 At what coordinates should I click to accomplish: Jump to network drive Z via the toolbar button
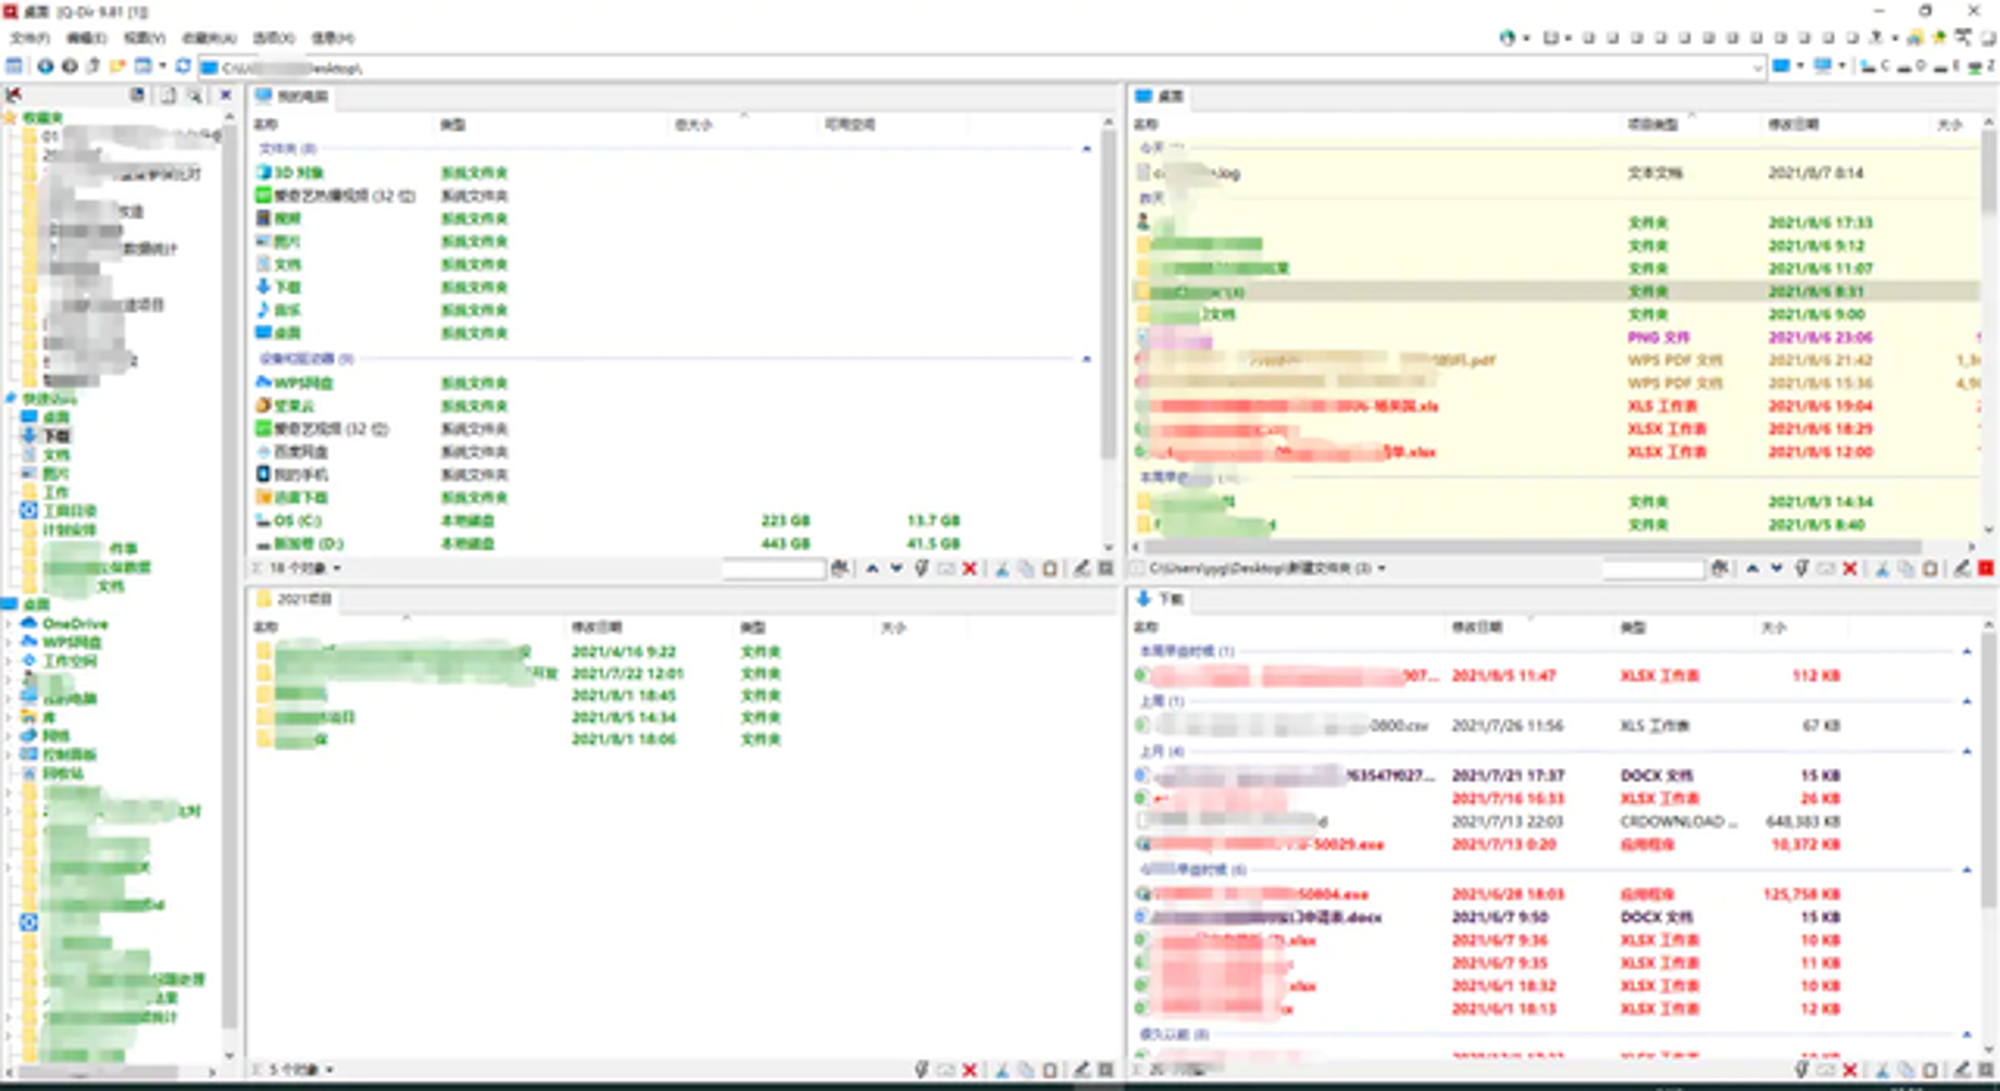tap(1981, 67)
